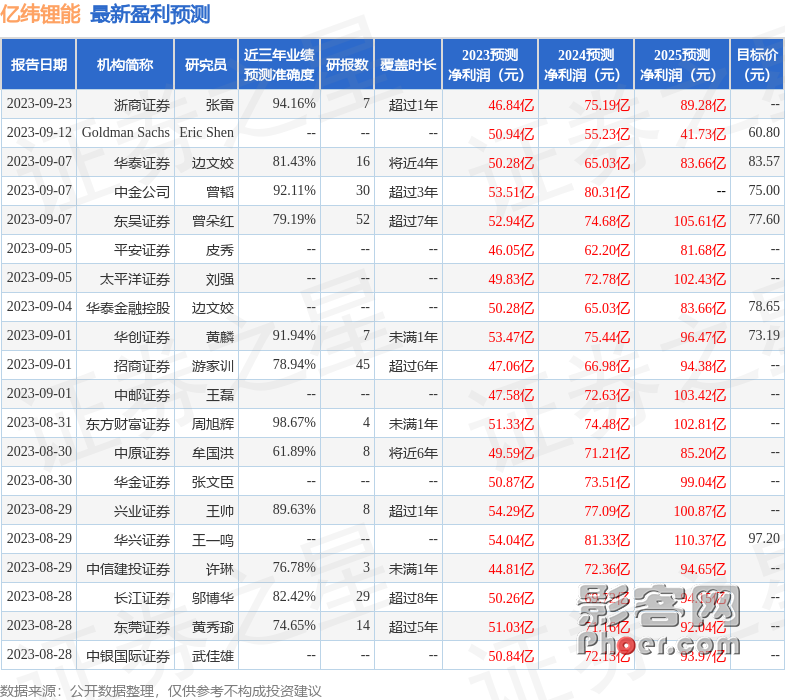
Task: Click the 2023-08-31 report date
Action: 39,423
